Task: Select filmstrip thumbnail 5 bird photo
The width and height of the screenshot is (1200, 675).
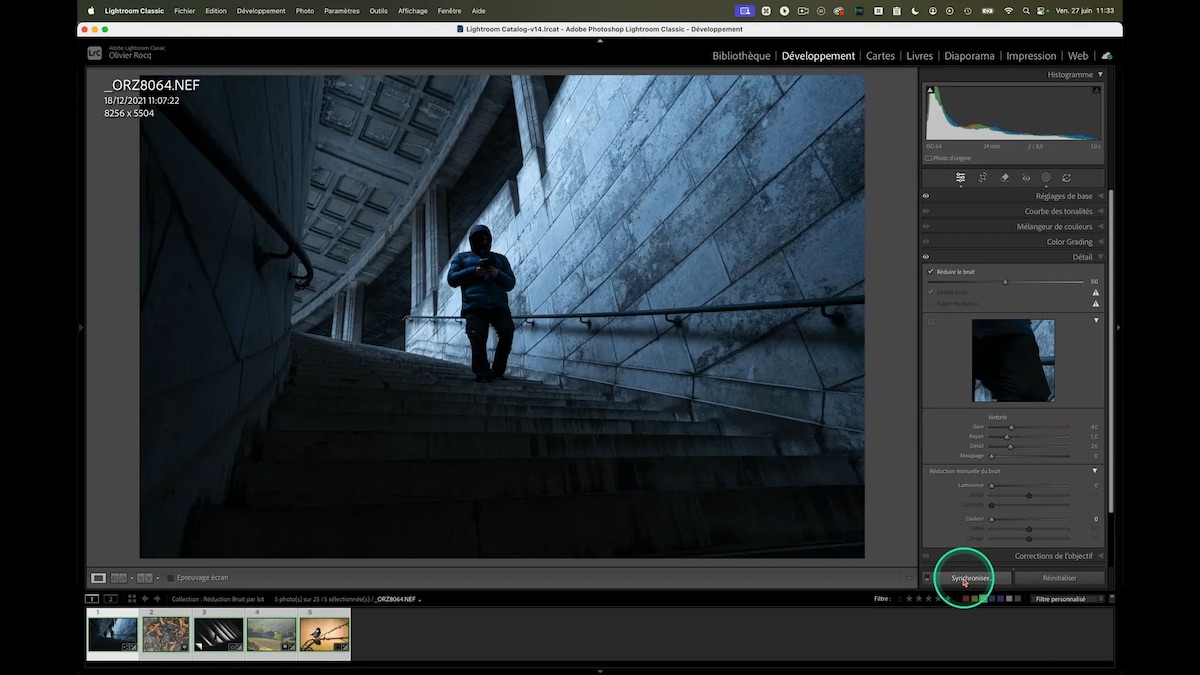Action: 324,634
